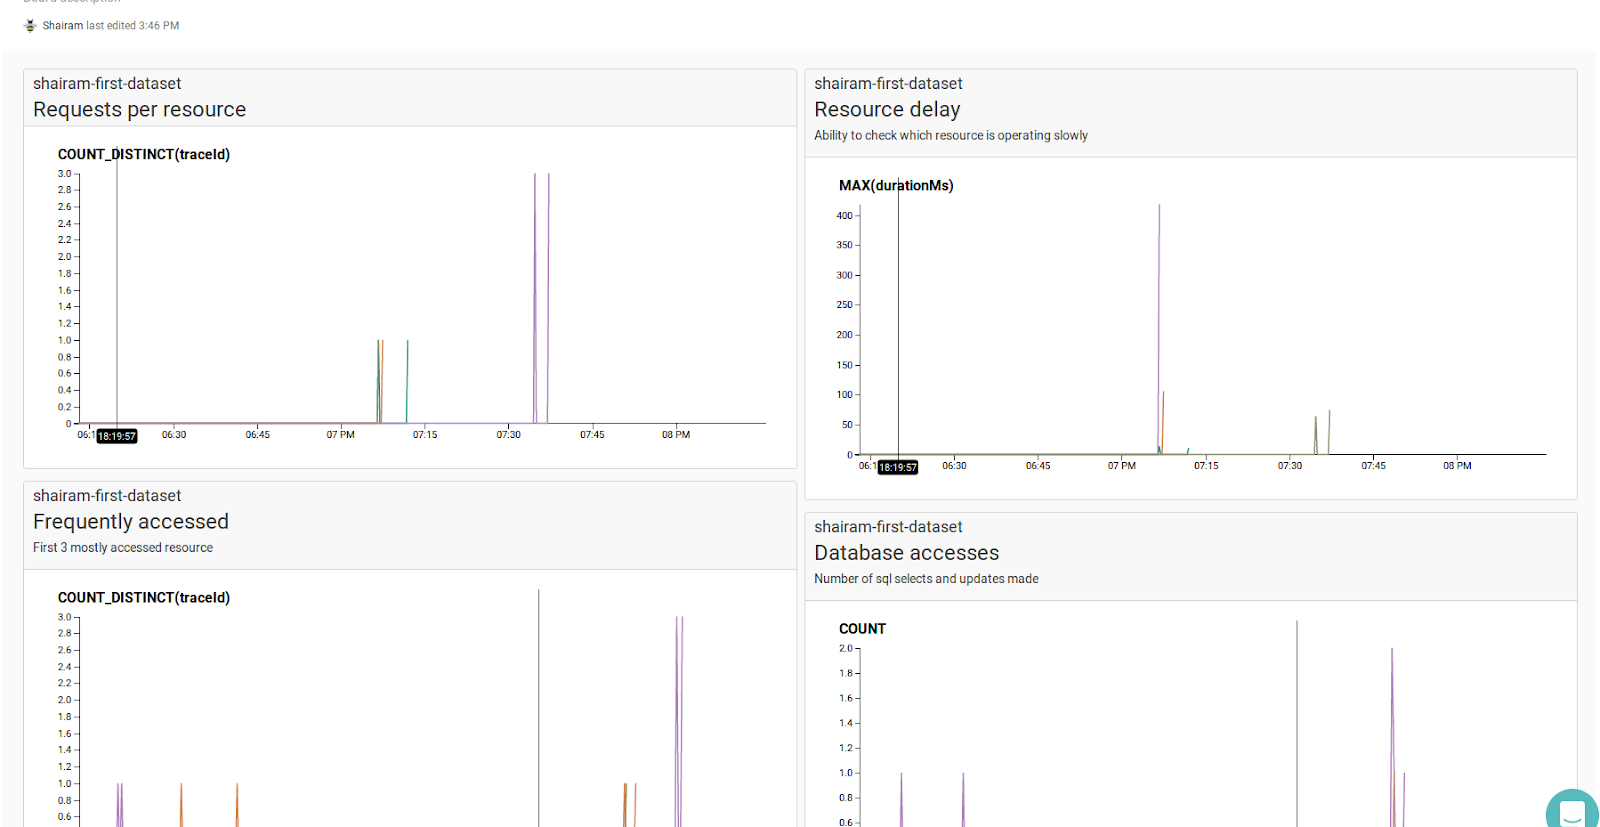The image size is (1600, 827).
Task: Open the chat support bubble icon
Action: point(1572,811)
